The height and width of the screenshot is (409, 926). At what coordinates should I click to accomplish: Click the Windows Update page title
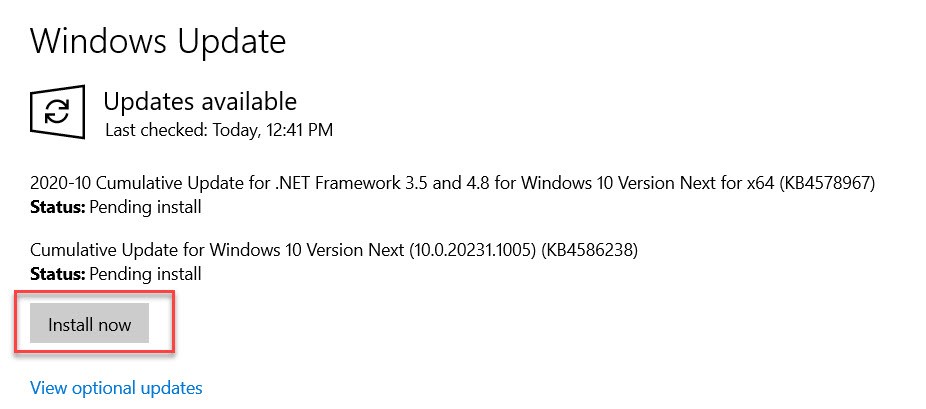pos(158,41)
